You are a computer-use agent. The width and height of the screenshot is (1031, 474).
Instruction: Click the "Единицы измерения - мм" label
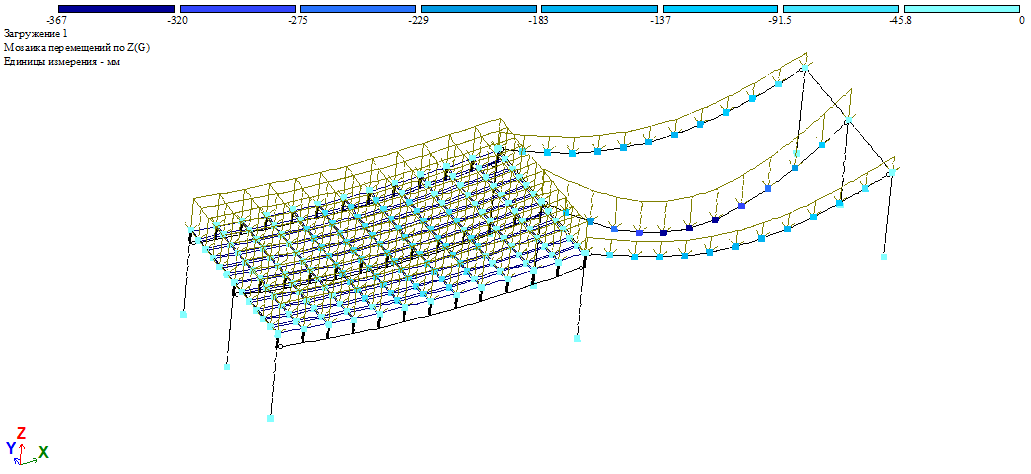pyautogui.click(x=61, y=62)
